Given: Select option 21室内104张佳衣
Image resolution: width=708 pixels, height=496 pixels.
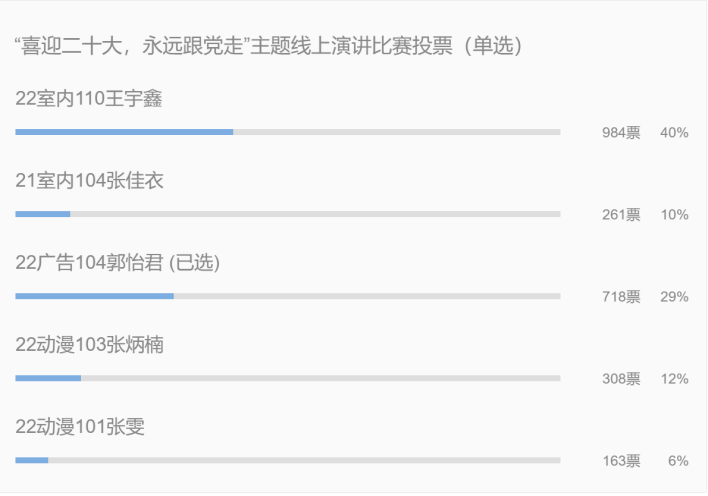Looking at the screenshot, I should (89, 181).
